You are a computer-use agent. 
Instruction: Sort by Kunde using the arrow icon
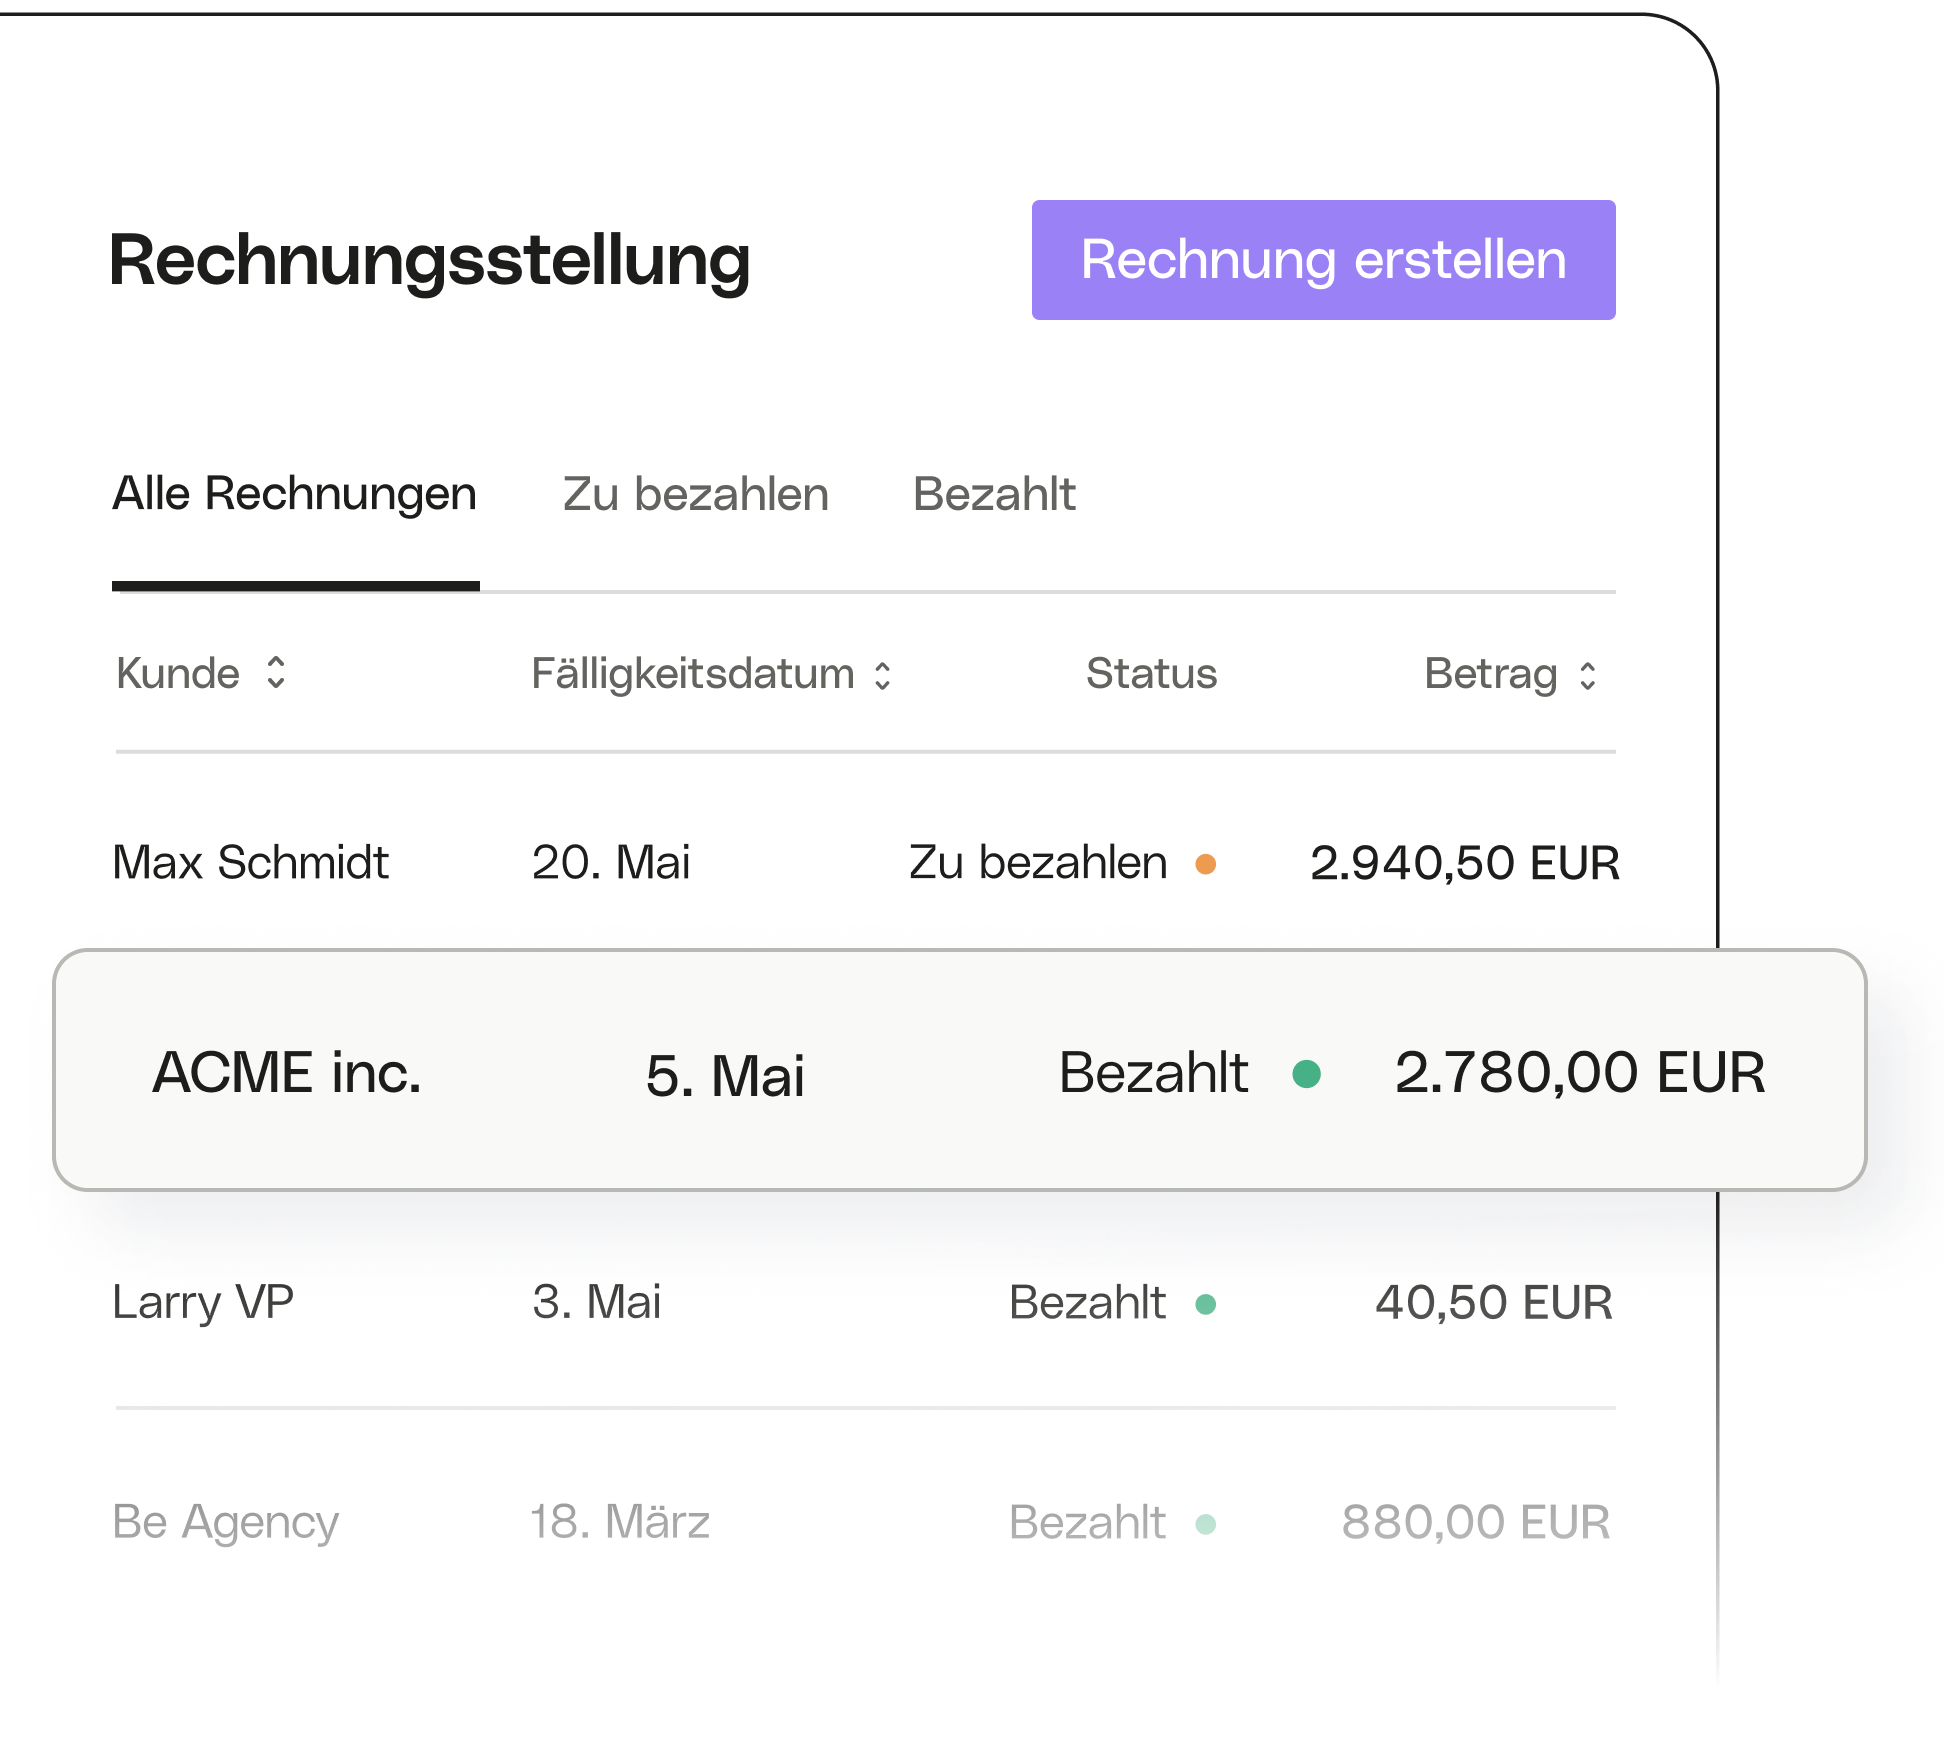pyautogui.click(x=276, y=673)
